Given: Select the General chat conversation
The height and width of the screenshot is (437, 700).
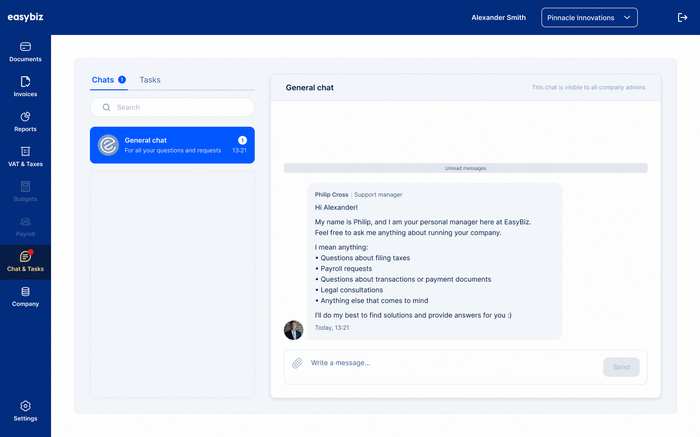Looking at the screenshot, I should point(172,145).
